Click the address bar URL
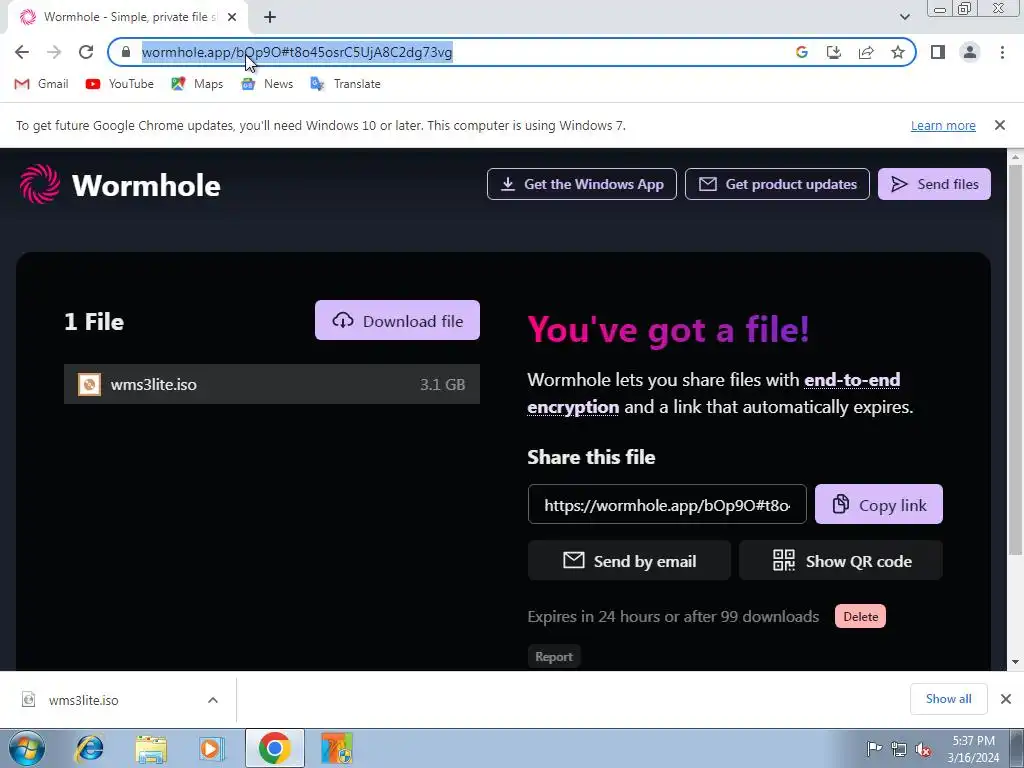Screen dimensions: 1024x768 coord(297,52)
